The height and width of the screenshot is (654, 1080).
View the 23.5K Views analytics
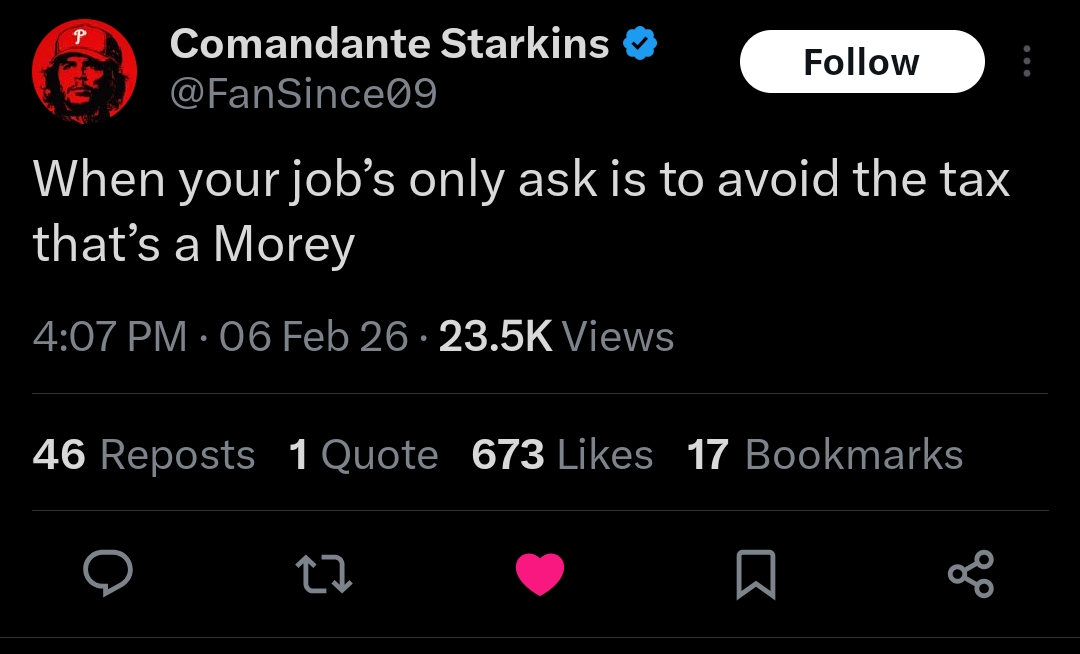click(x=556, y=337)
